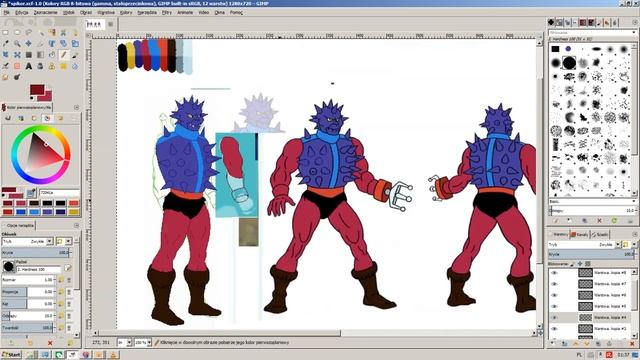Adjust Krycie opacity slider in tool options

click(36, 253)
